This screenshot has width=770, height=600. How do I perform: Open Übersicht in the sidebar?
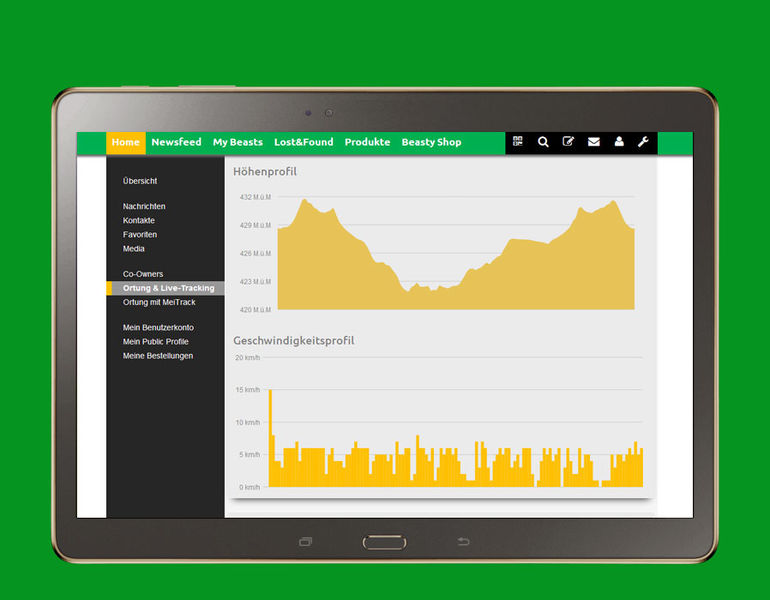point(140,181)
